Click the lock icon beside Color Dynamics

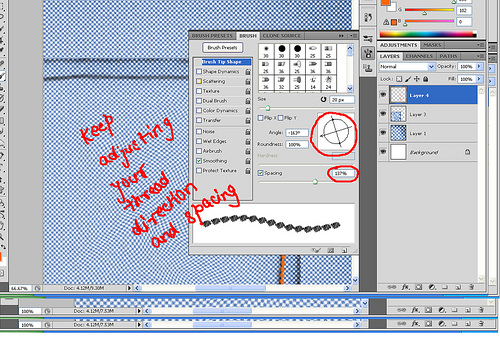coord(248,110)
